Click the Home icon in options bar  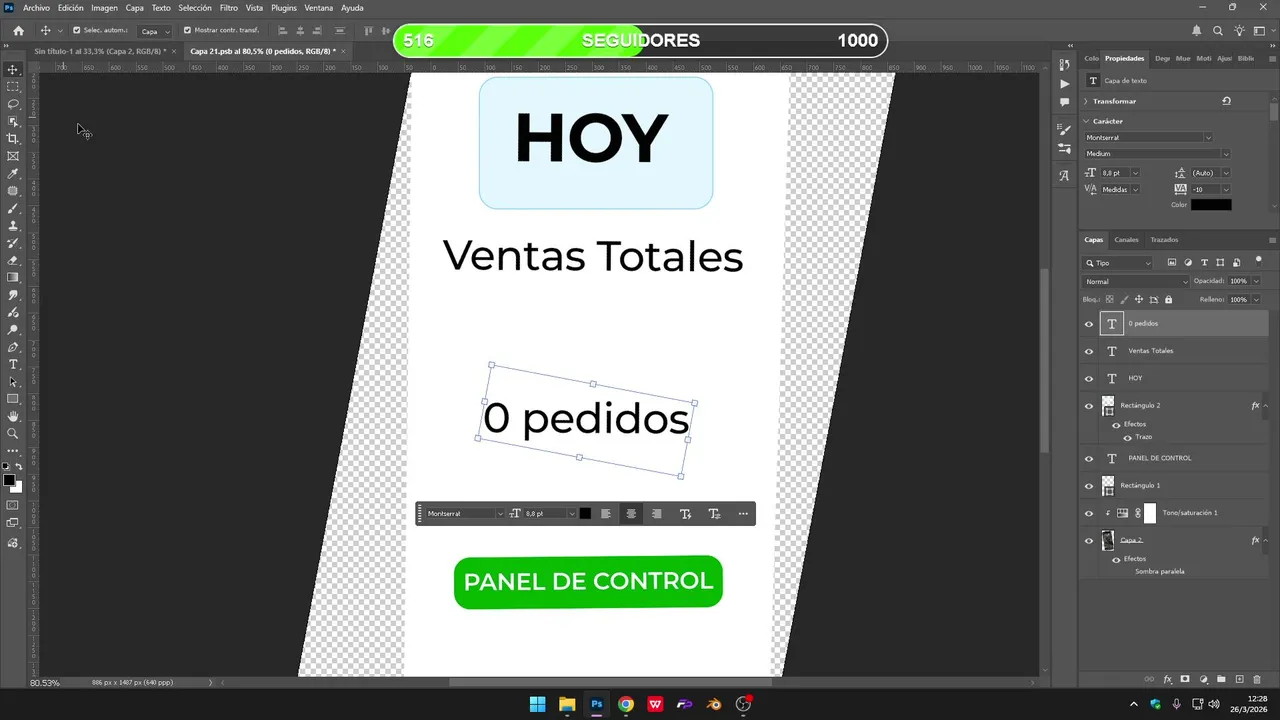(18, 30)
